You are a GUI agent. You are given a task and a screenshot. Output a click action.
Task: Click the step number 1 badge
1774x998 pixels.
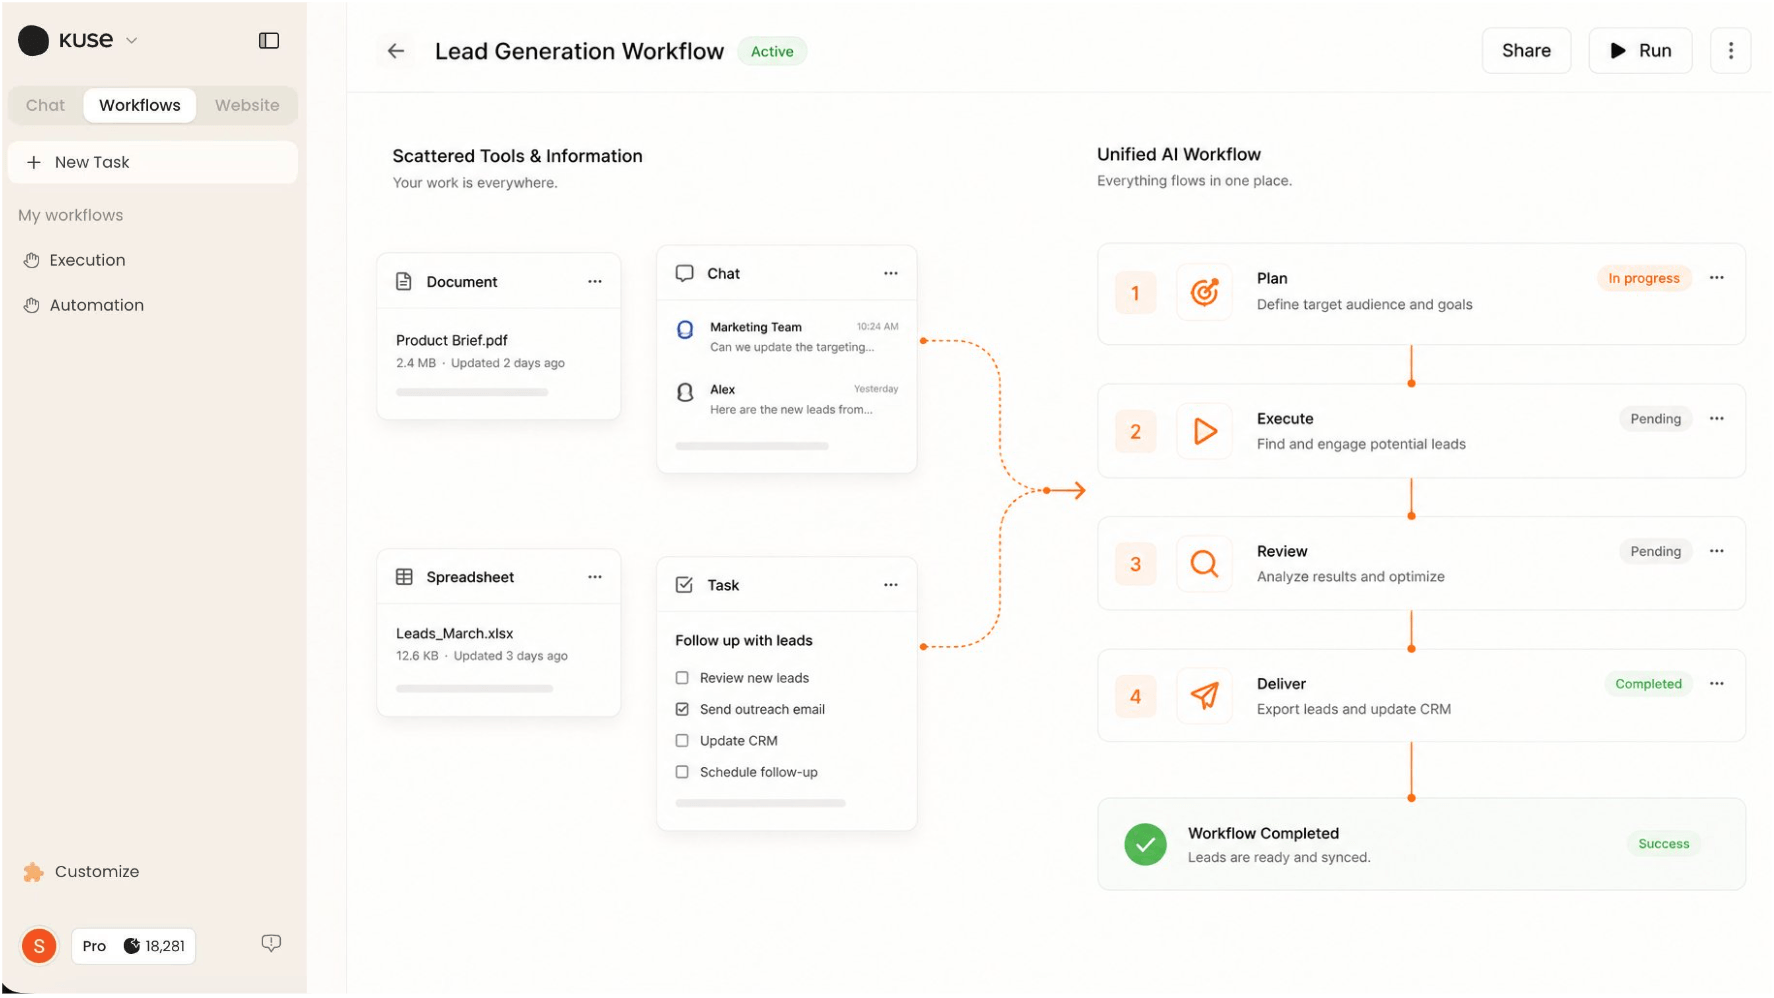[1135, 294]
